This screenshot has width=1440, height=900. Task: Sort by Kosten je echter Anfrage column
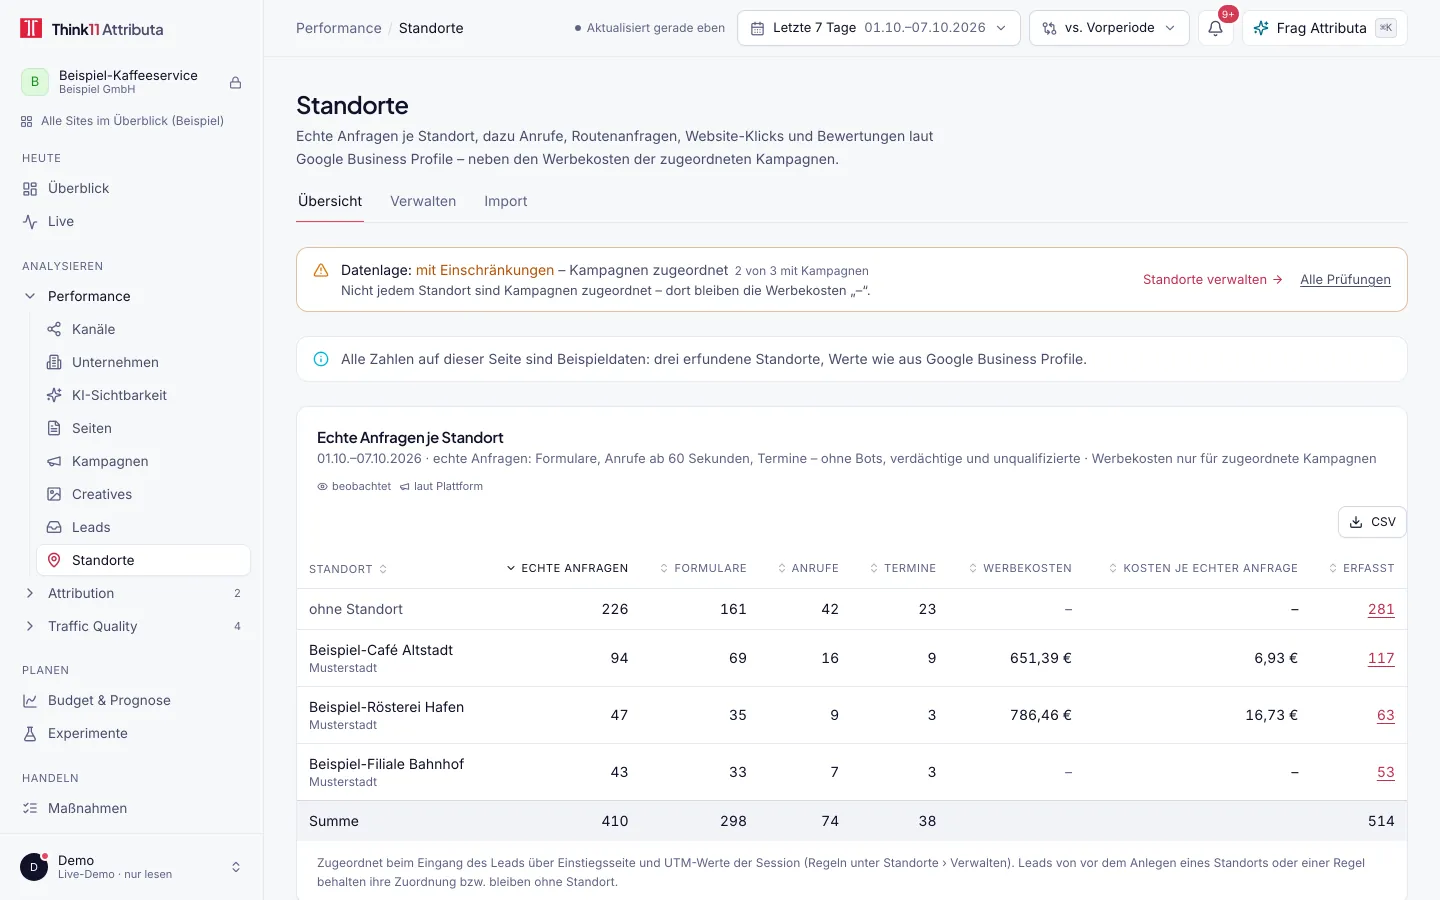[x=1203, y=568]
